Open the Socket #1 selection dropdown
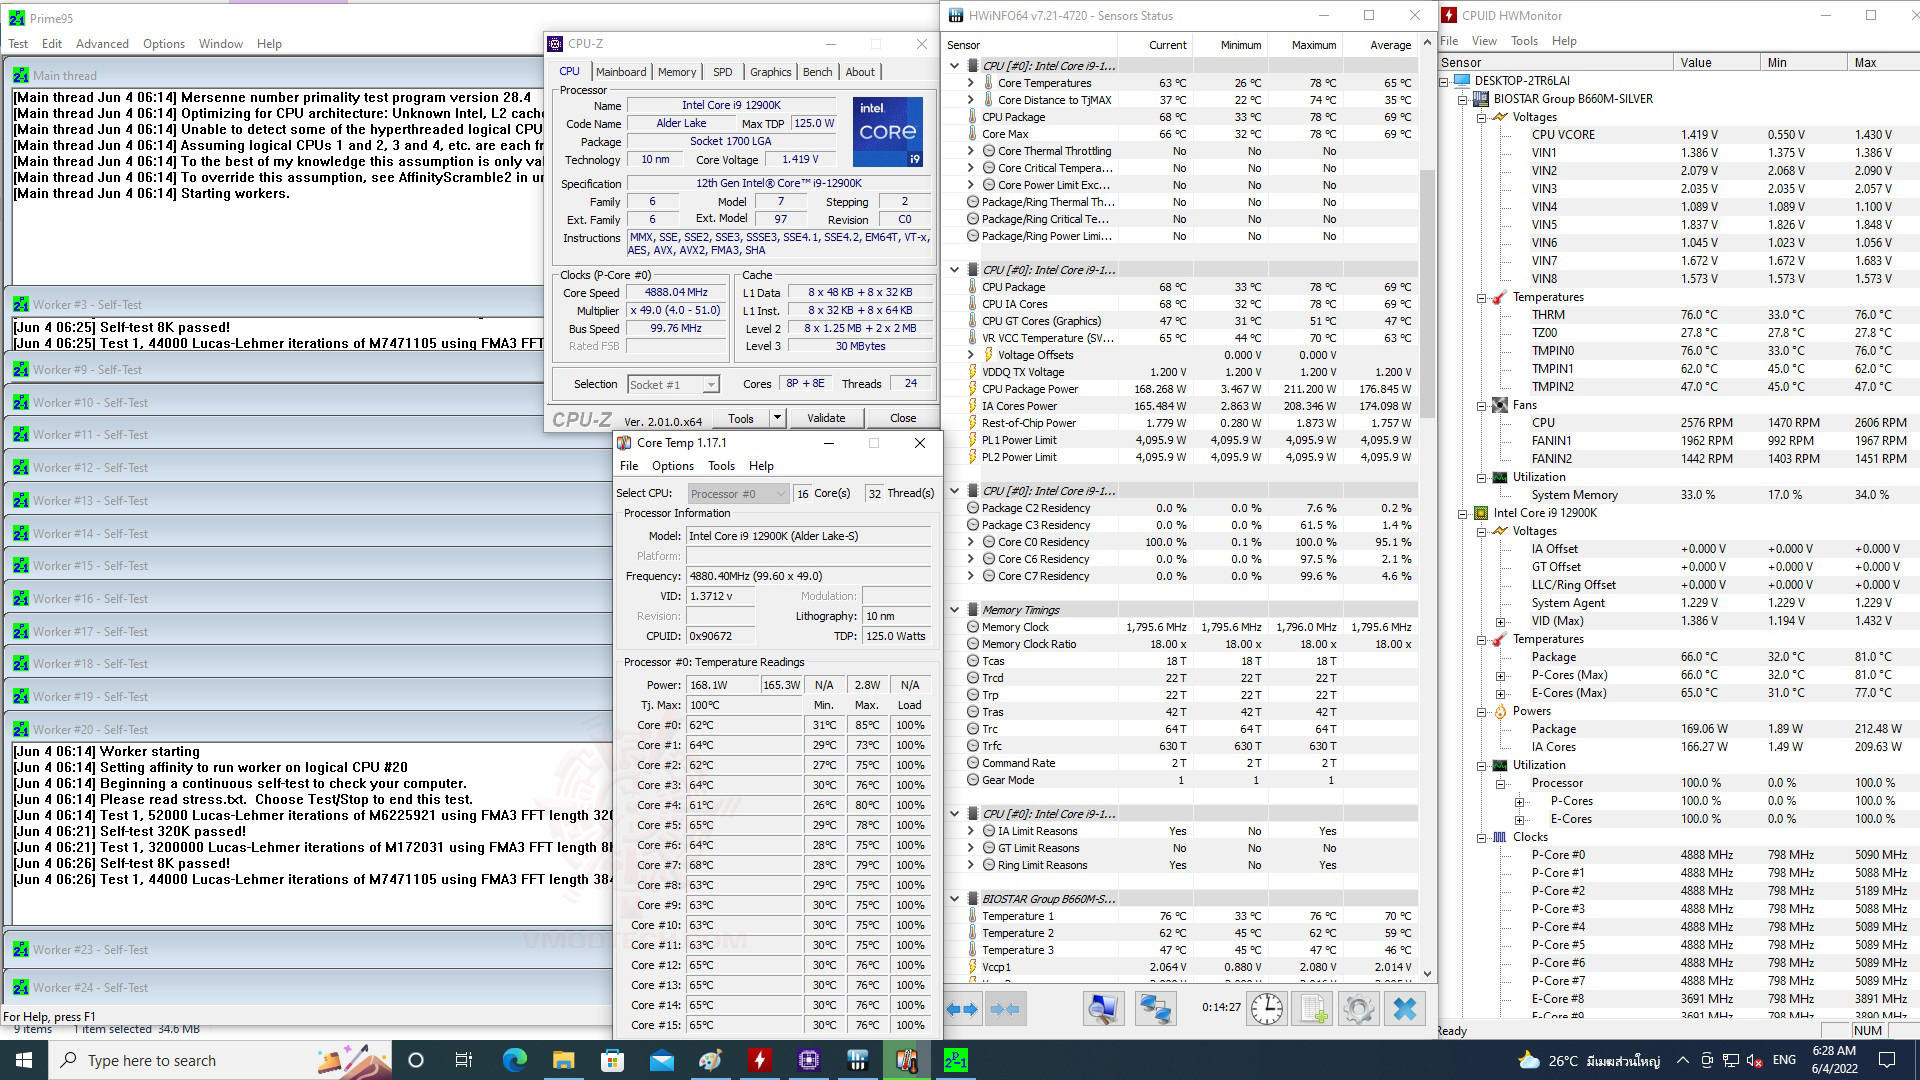Viewport: 1920px width, 1080px height. (710, 385)
